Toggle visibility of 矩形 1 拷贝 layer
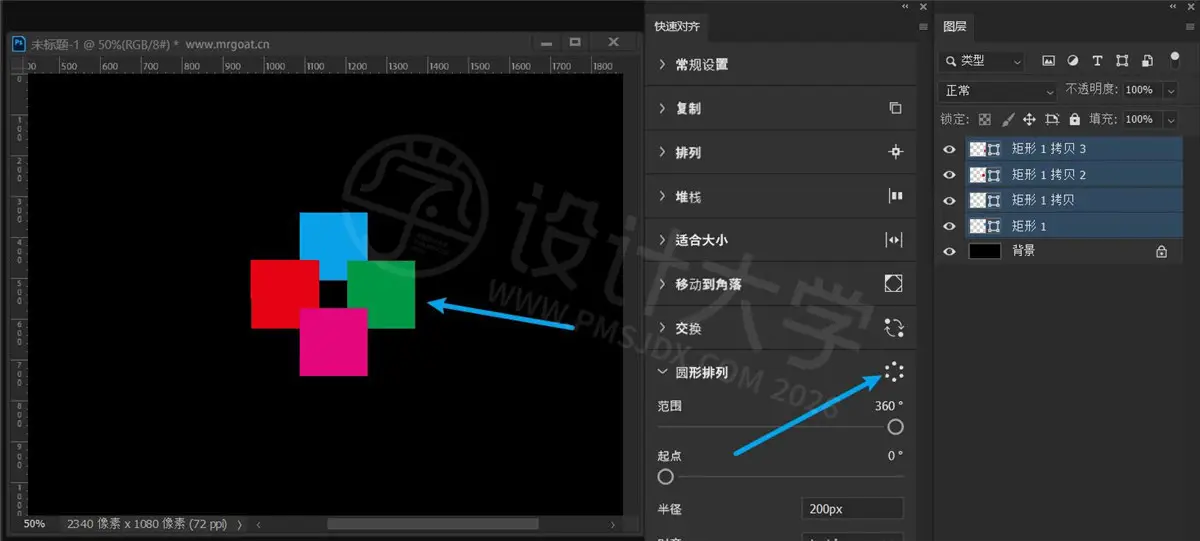 tap(950, 200)
